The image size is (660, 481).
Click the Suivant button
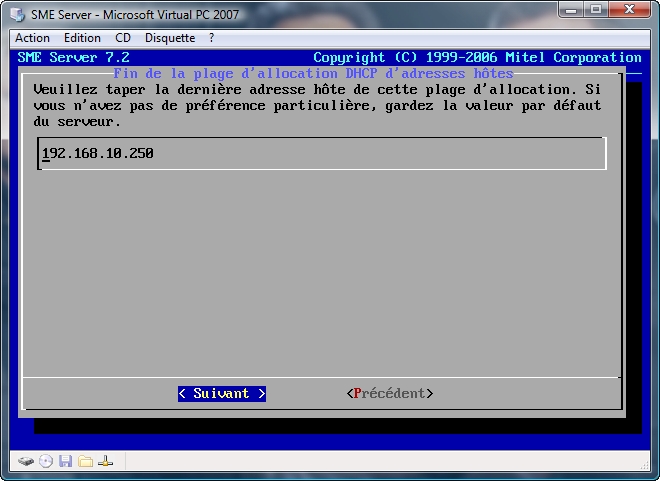pyautogui.click(x=222, y=393)
